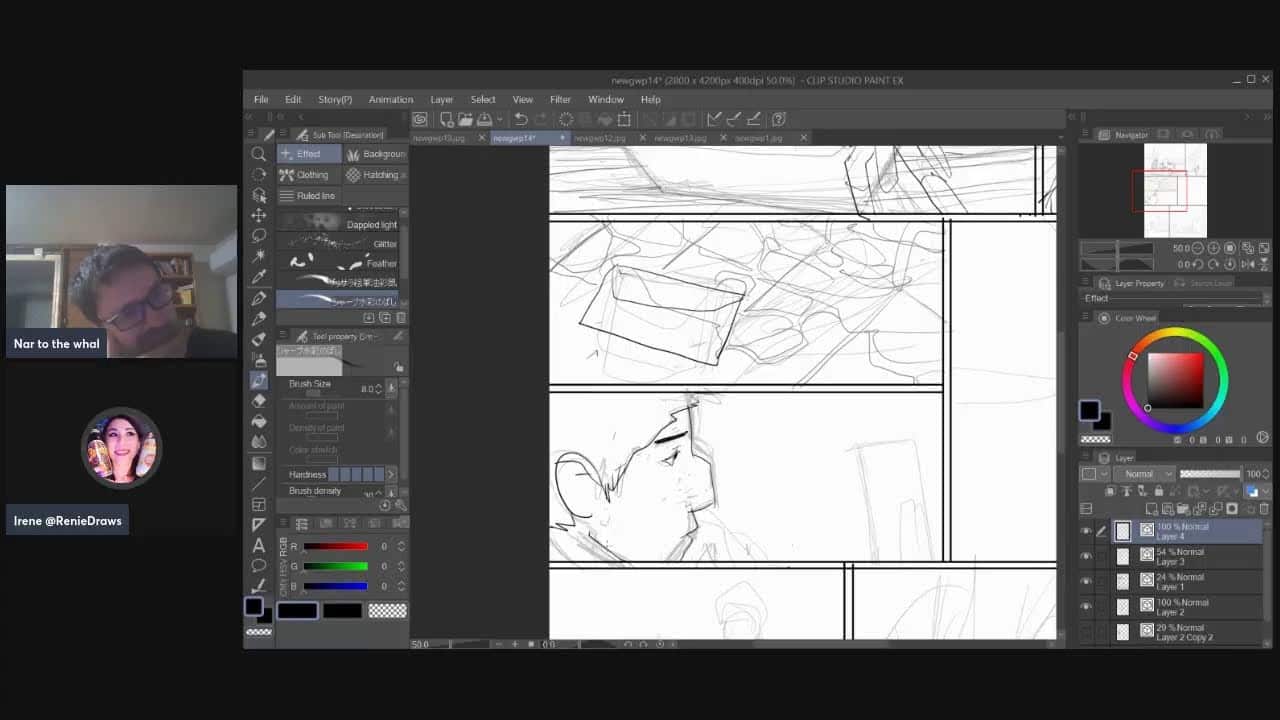Open the Brush Size dynamics dropdown
1280x720 pixels.
pyautogui.click(x=391, y=388)
